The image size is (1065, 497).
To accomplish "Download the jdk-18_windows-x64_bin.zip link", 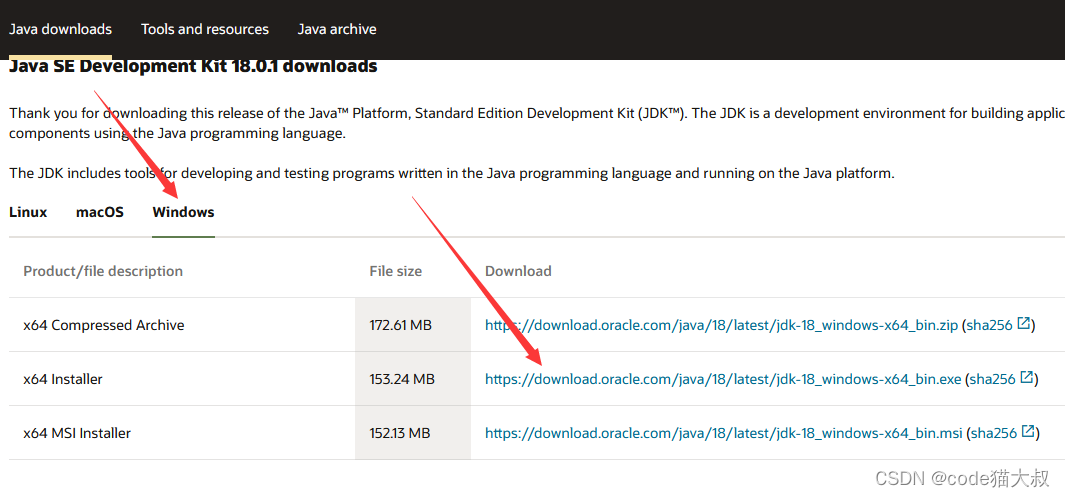I will (x=721, y=325).
